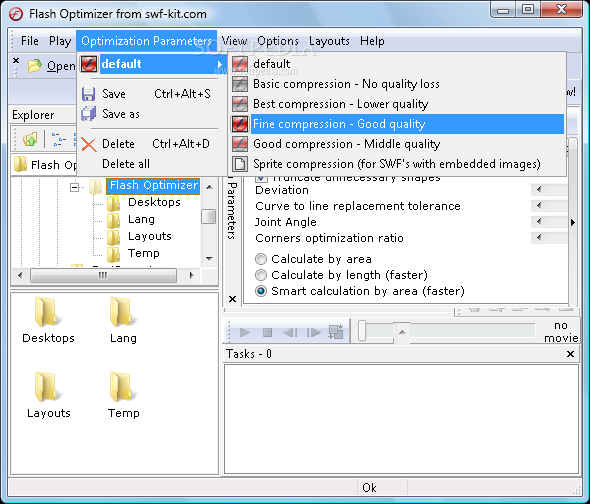Click the tree horizontal scrollbar thumb
The width and height of the screenshot is (590, 504).
click(x=103, y=276)
